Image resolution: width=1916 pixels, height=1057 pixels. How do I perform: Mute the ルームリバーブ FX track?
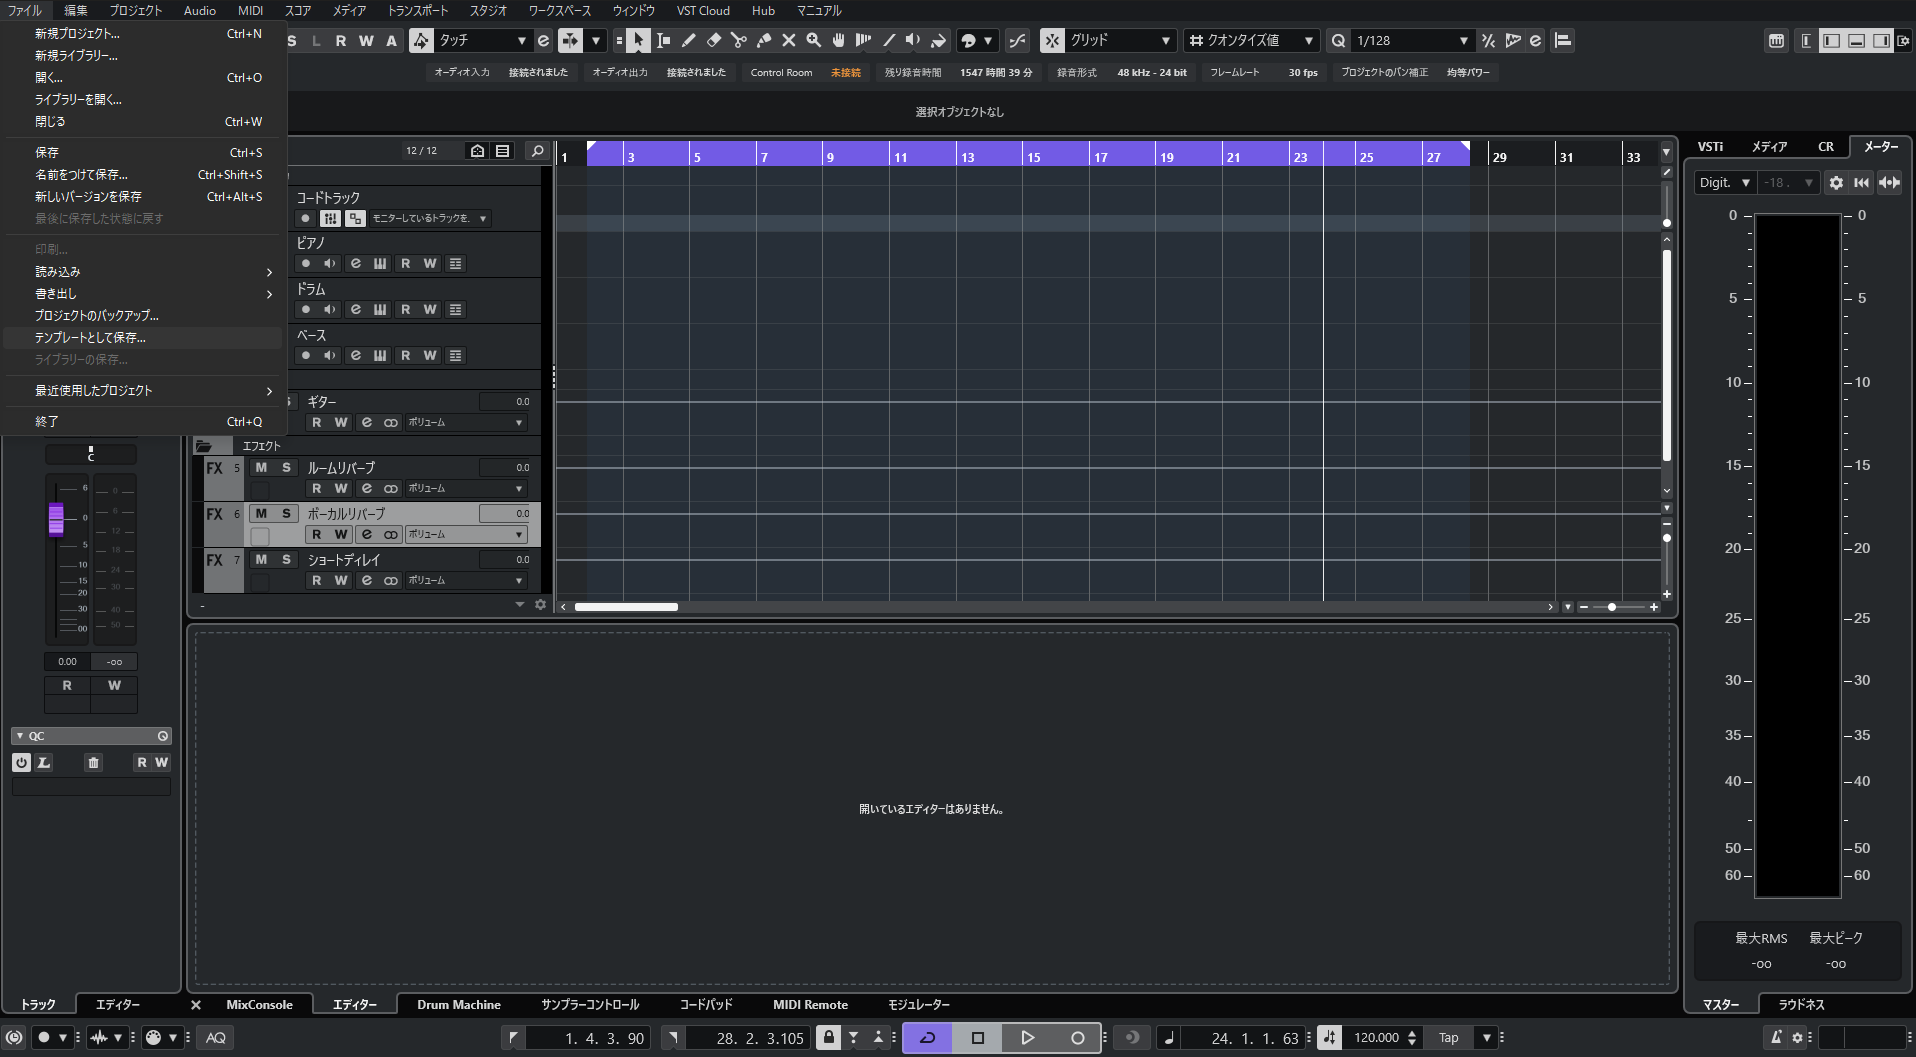[261, 468]
